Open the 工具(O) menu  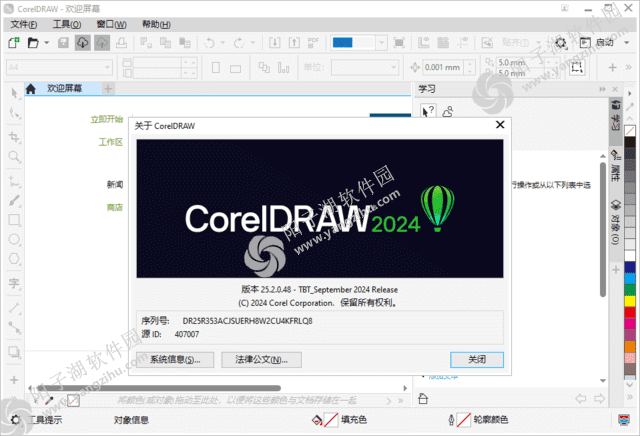67,24
